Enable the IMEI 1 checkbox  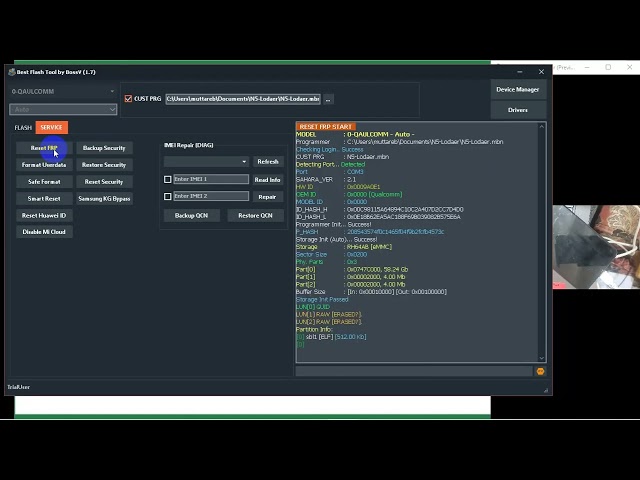pyautogui.click(x=167, y=179)
